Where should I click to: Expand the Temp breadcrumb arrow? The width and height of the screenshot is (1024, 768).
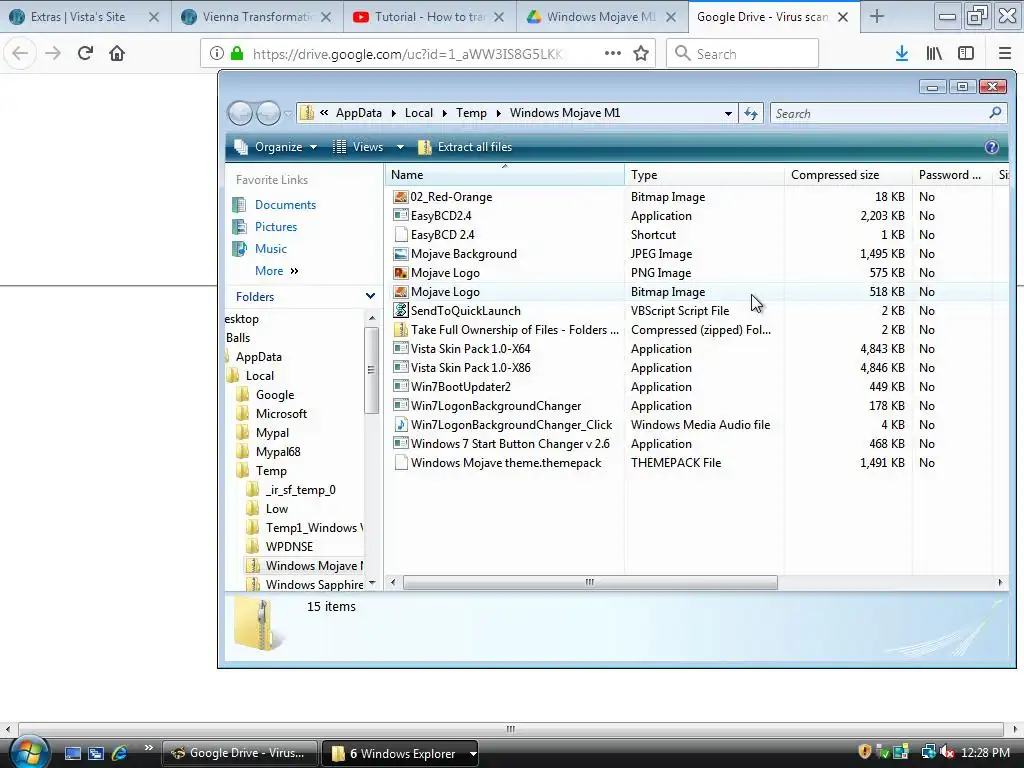(498, 114)
